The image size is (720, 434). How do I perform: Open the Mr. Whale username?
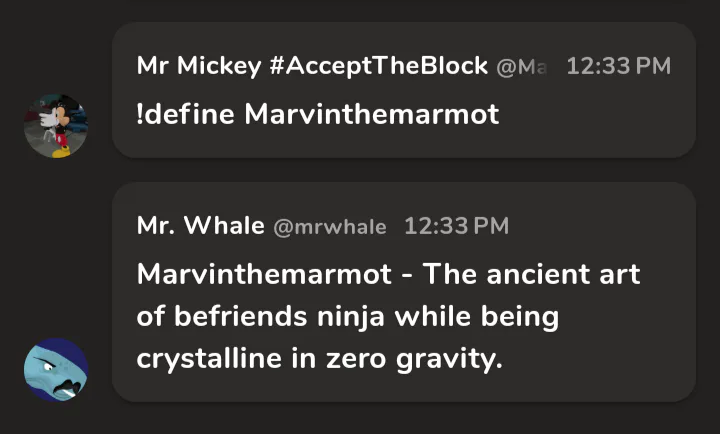click(199, 226)
